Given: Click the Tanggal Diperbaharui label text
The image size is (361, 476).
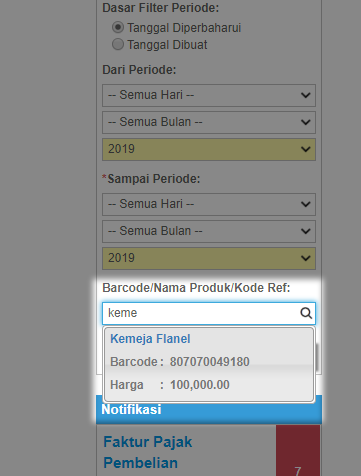Looking at the screenshot, I should coord(184,28).
